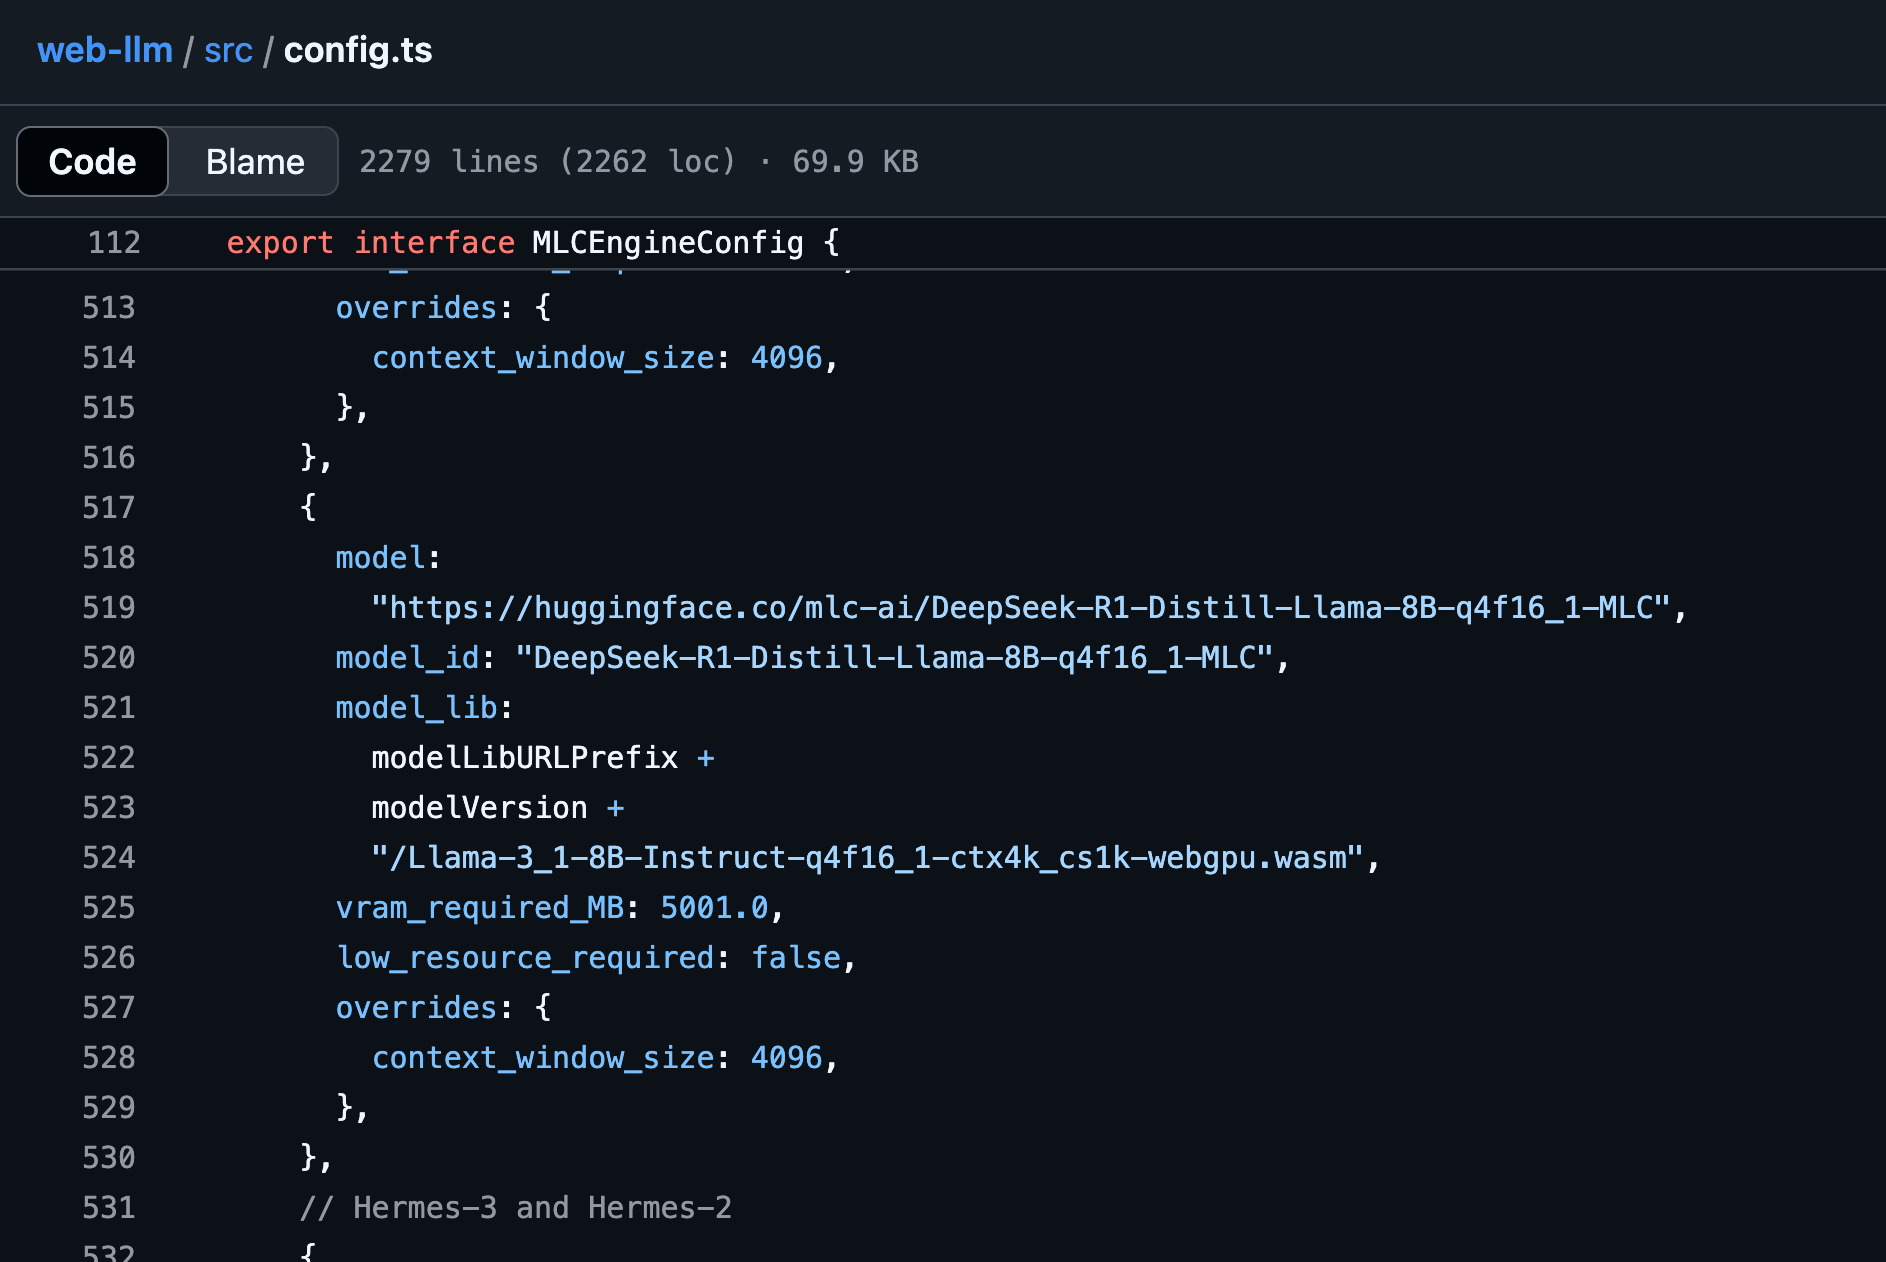Image resolution: width=1886 pixels, height=1262 pixels.
Task: Click 'context_window_size' on line 528
Action: click(x=543, y=1057)
